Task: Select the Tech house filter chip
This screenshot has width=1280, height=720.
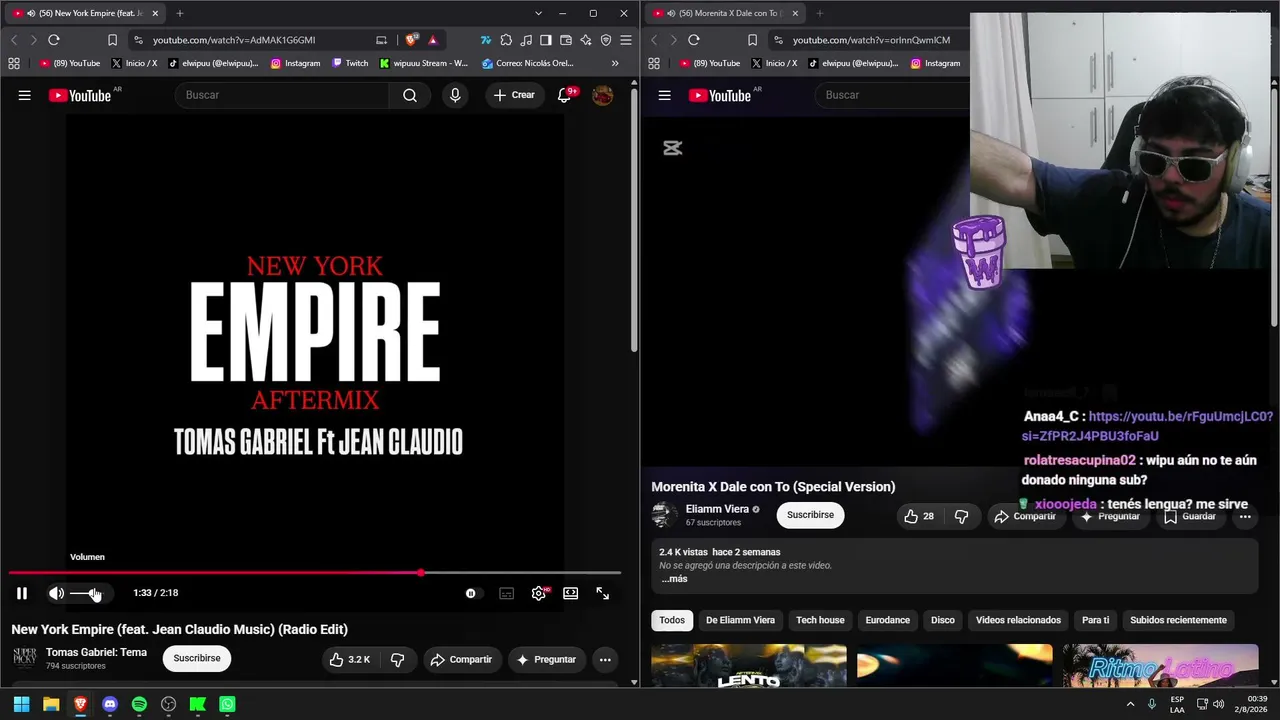Action: [x=820, y=620]
